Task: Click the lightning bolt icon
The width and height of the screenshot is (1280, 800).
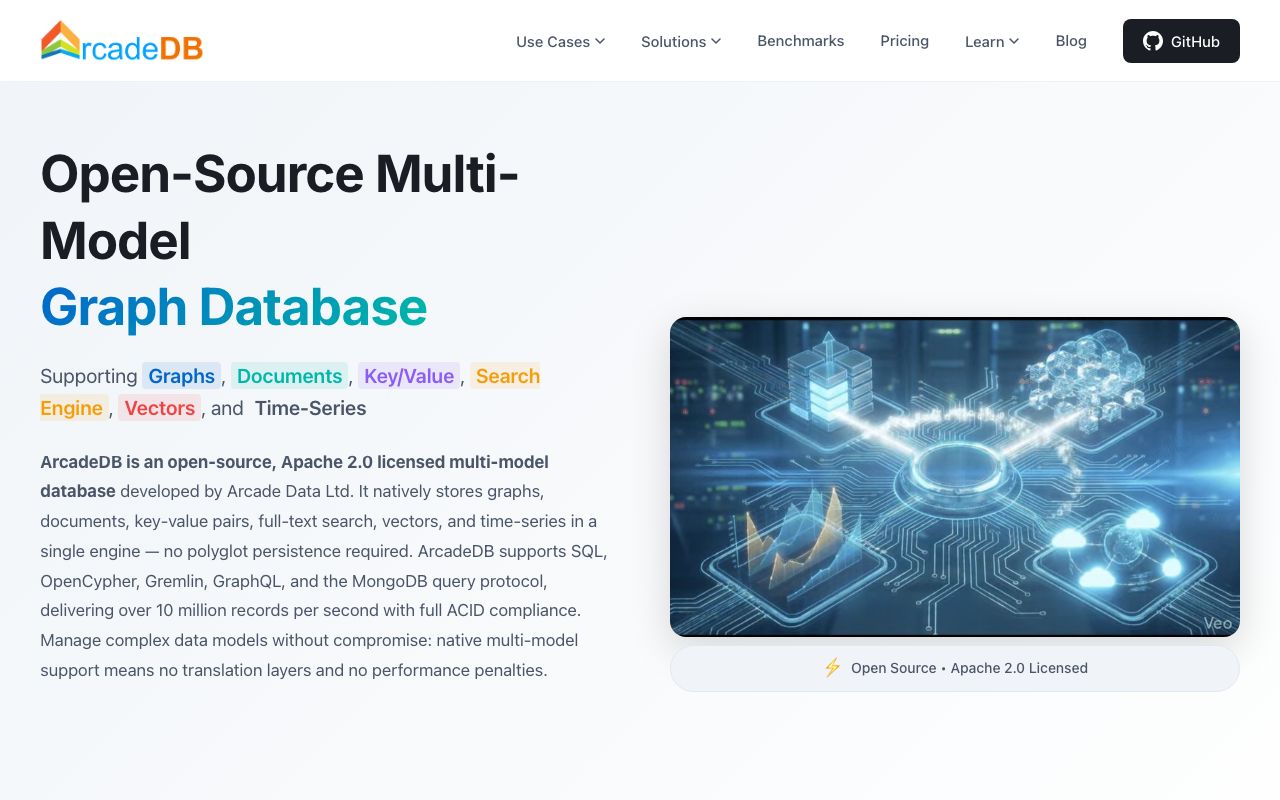Action: (x=832, y=668)
